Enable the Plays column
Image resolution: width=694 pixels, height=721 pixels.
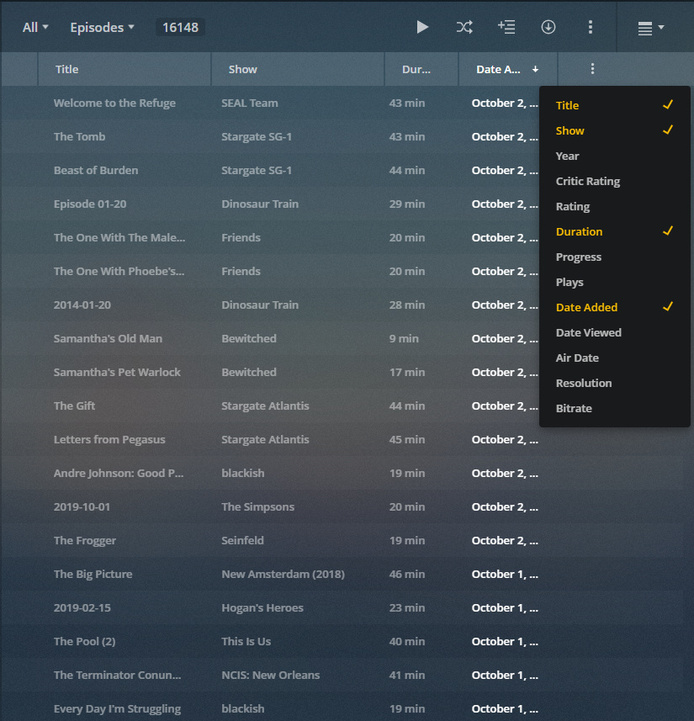pyautogui.click(x=614, y=282)
